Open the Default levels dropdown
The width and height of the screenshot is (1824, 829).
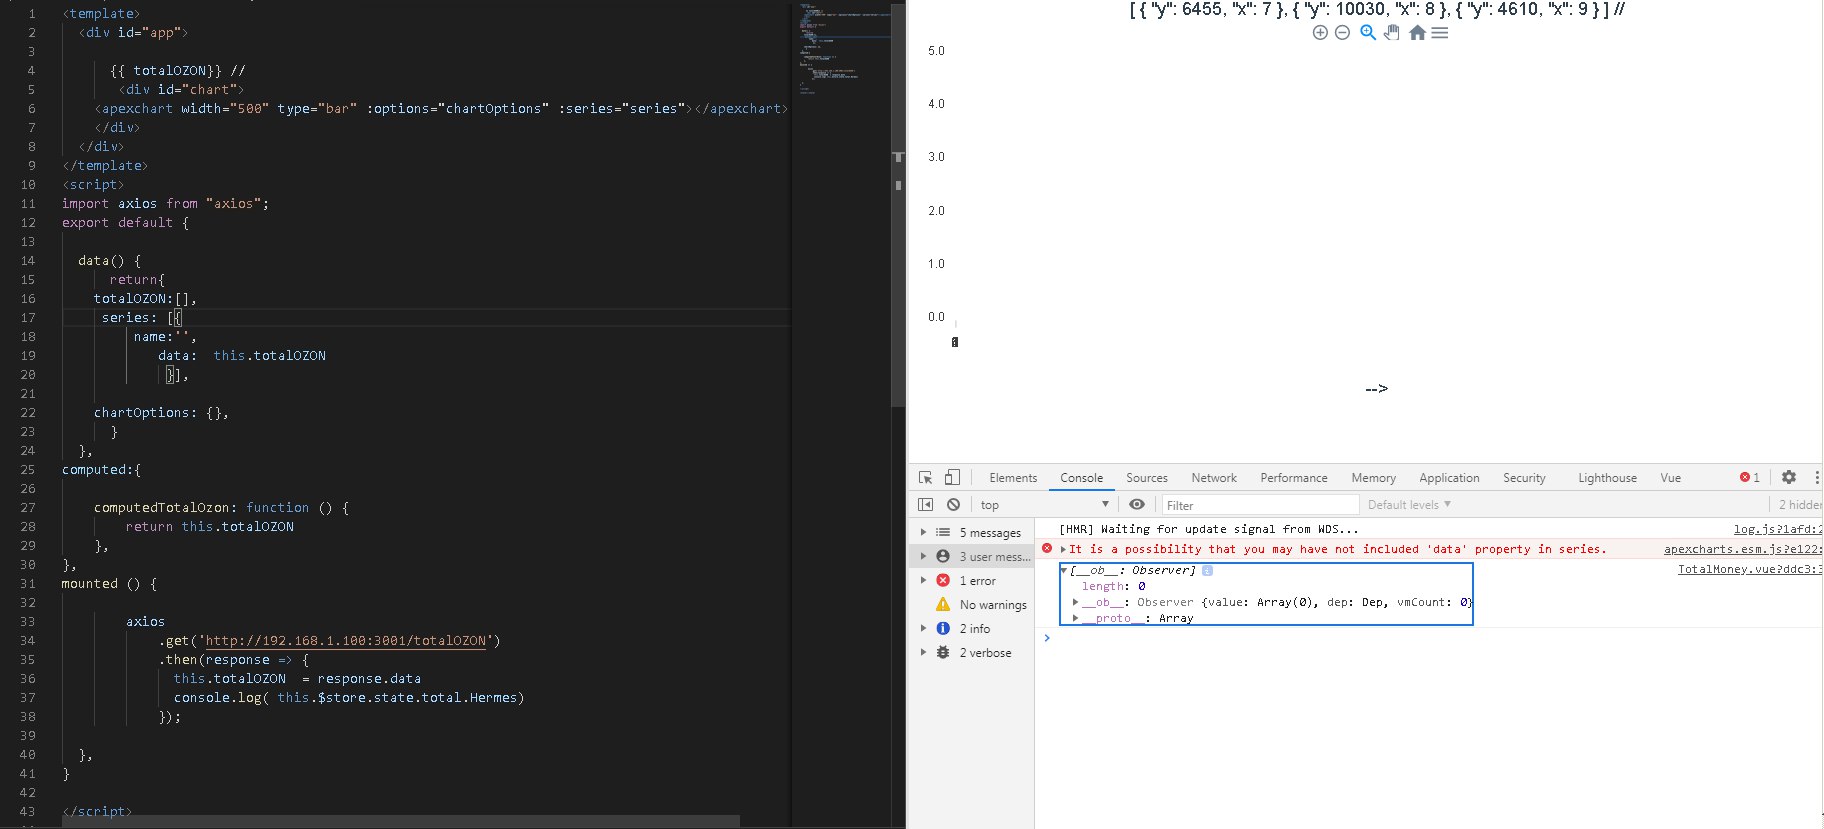pos(1409,505)
